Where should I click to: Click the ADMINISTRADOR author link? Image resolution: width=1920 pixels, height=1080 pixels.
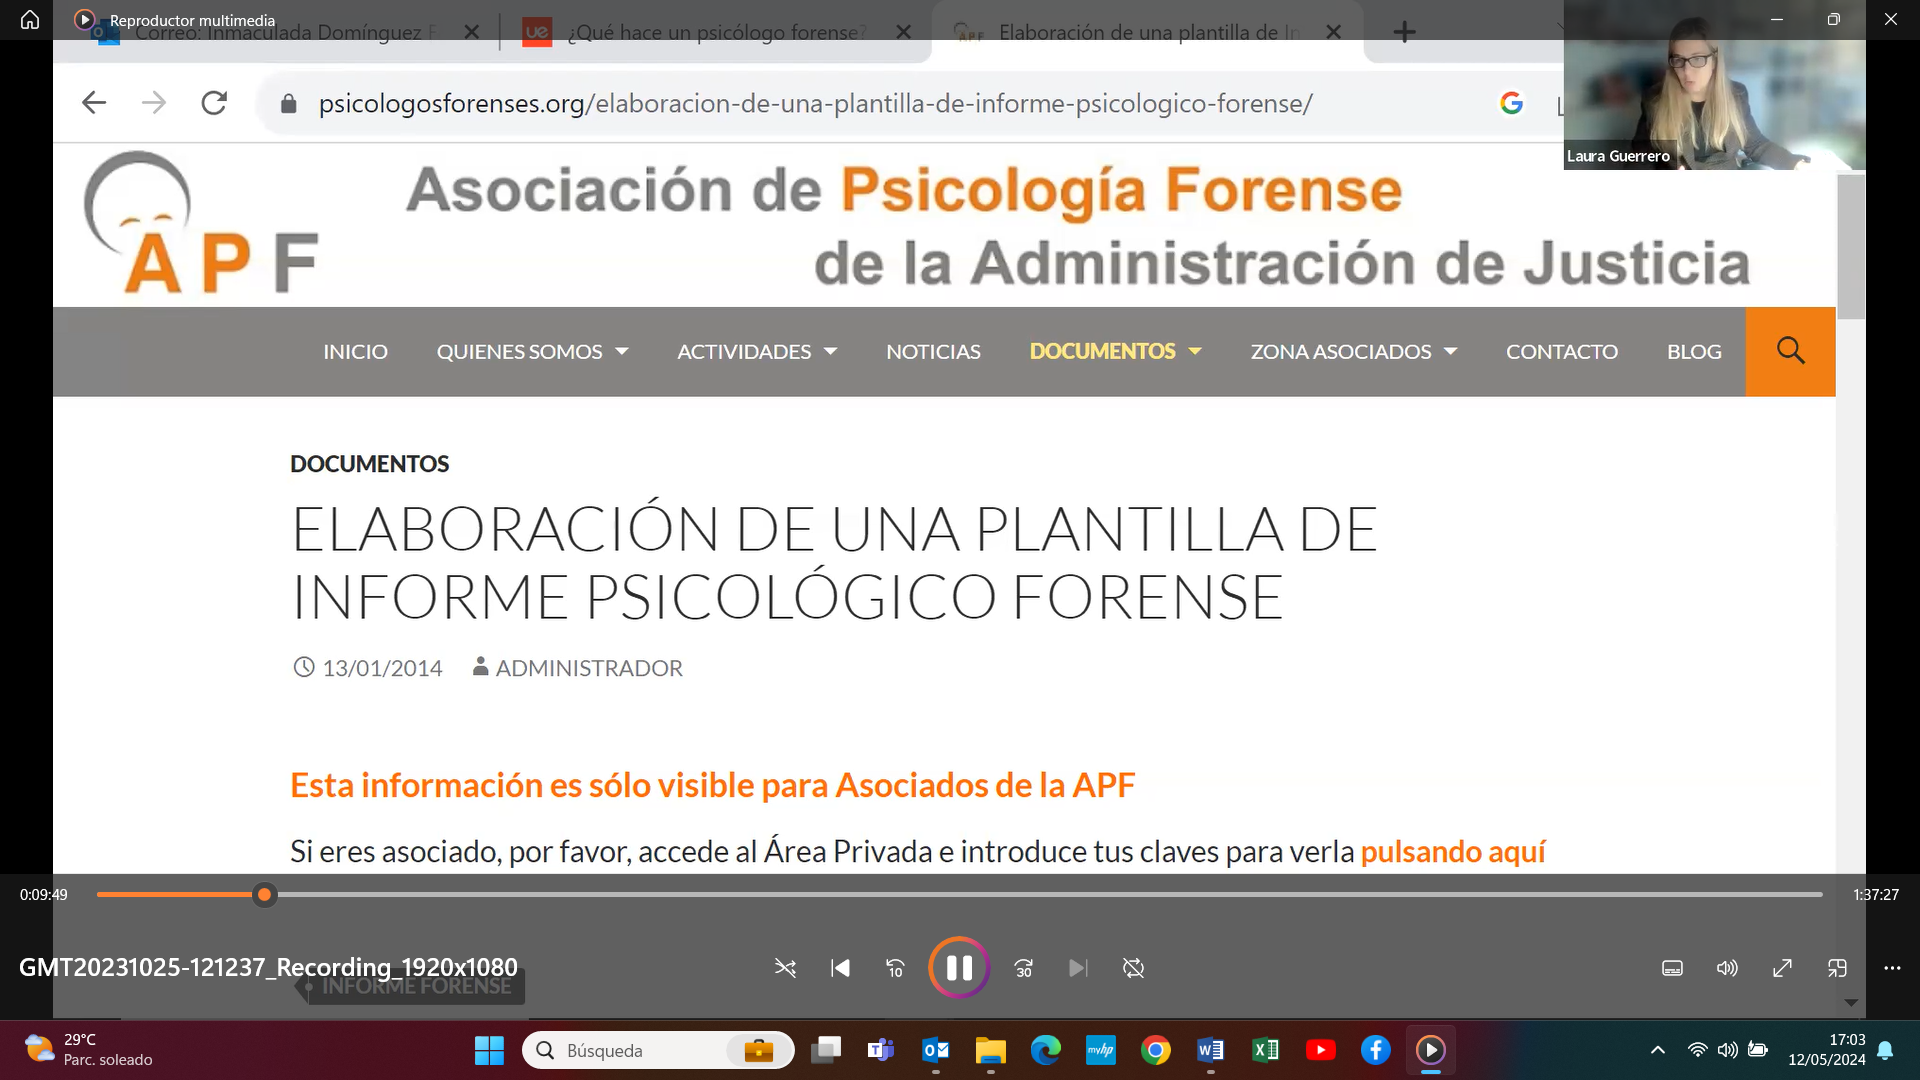588,668
